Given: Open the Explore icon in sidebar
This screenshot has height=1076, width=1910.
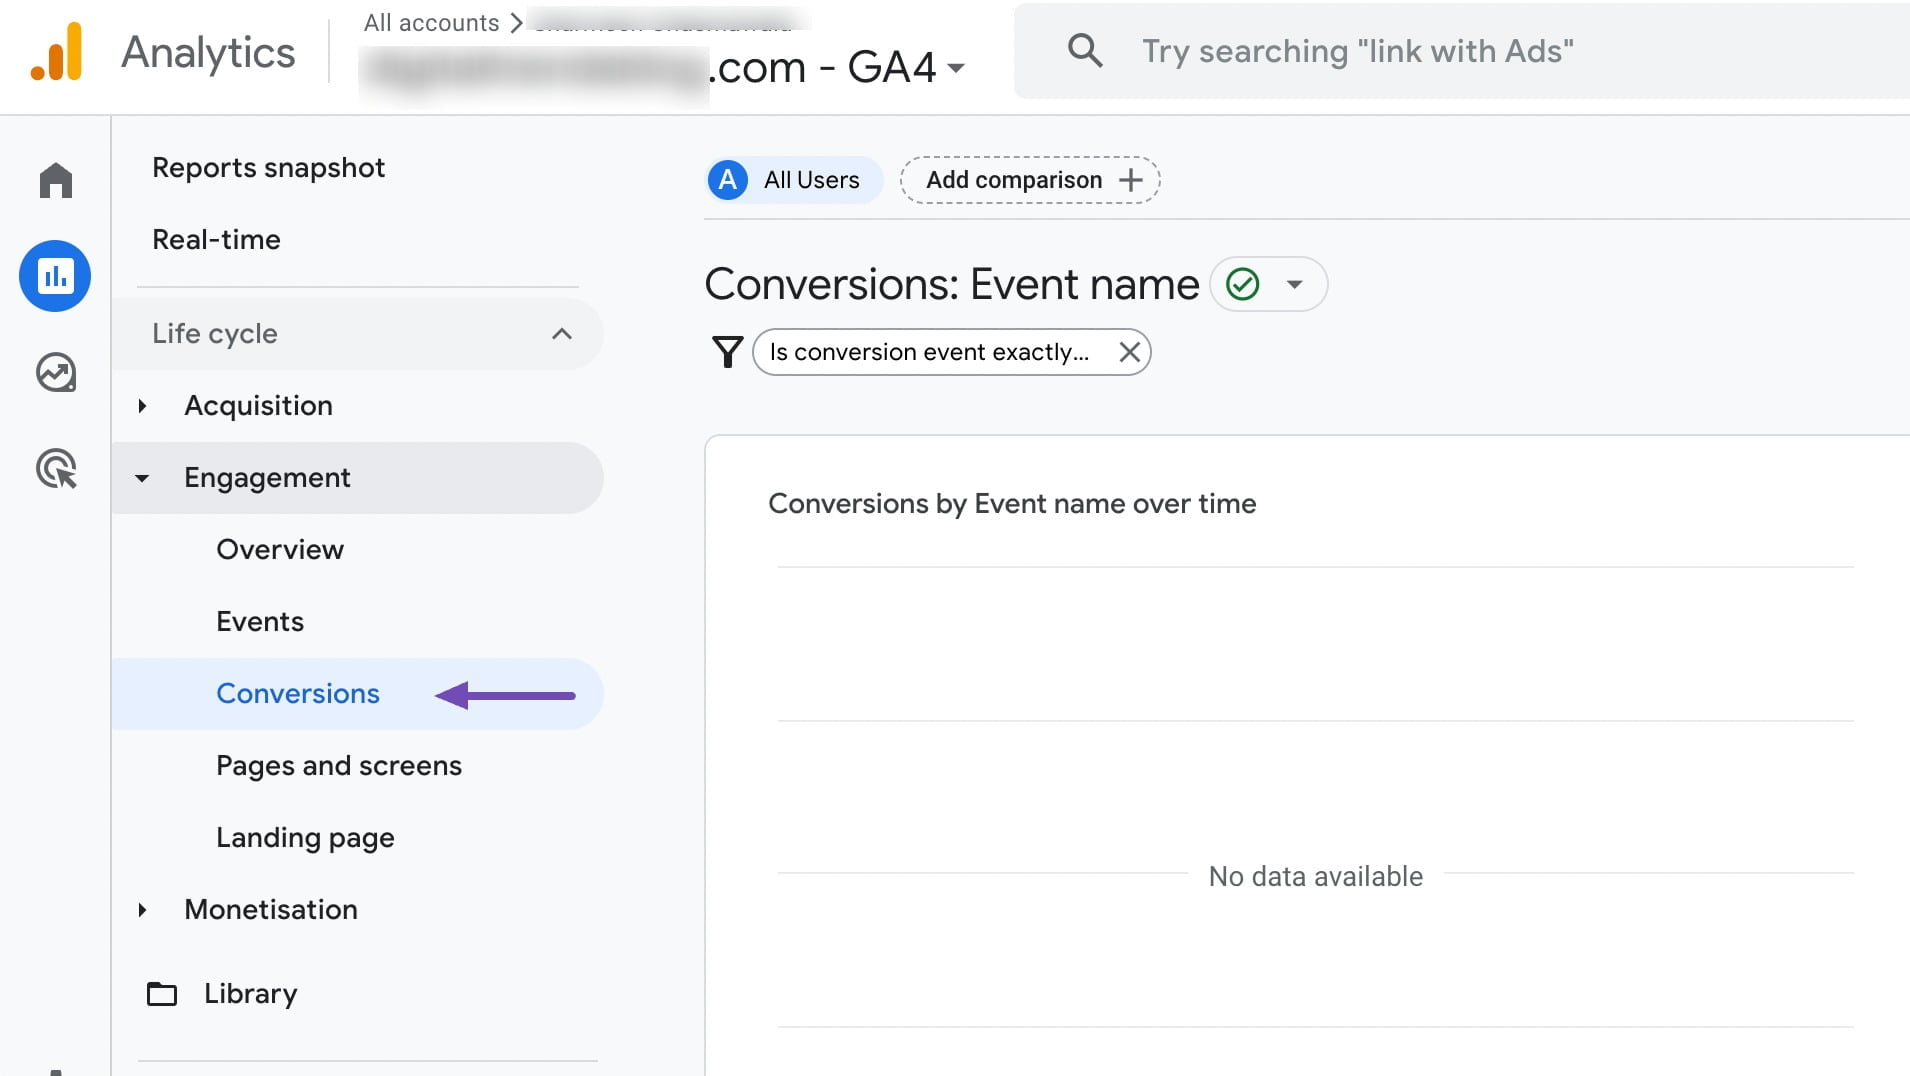Looking at the screenshot, I should [56, 372].
